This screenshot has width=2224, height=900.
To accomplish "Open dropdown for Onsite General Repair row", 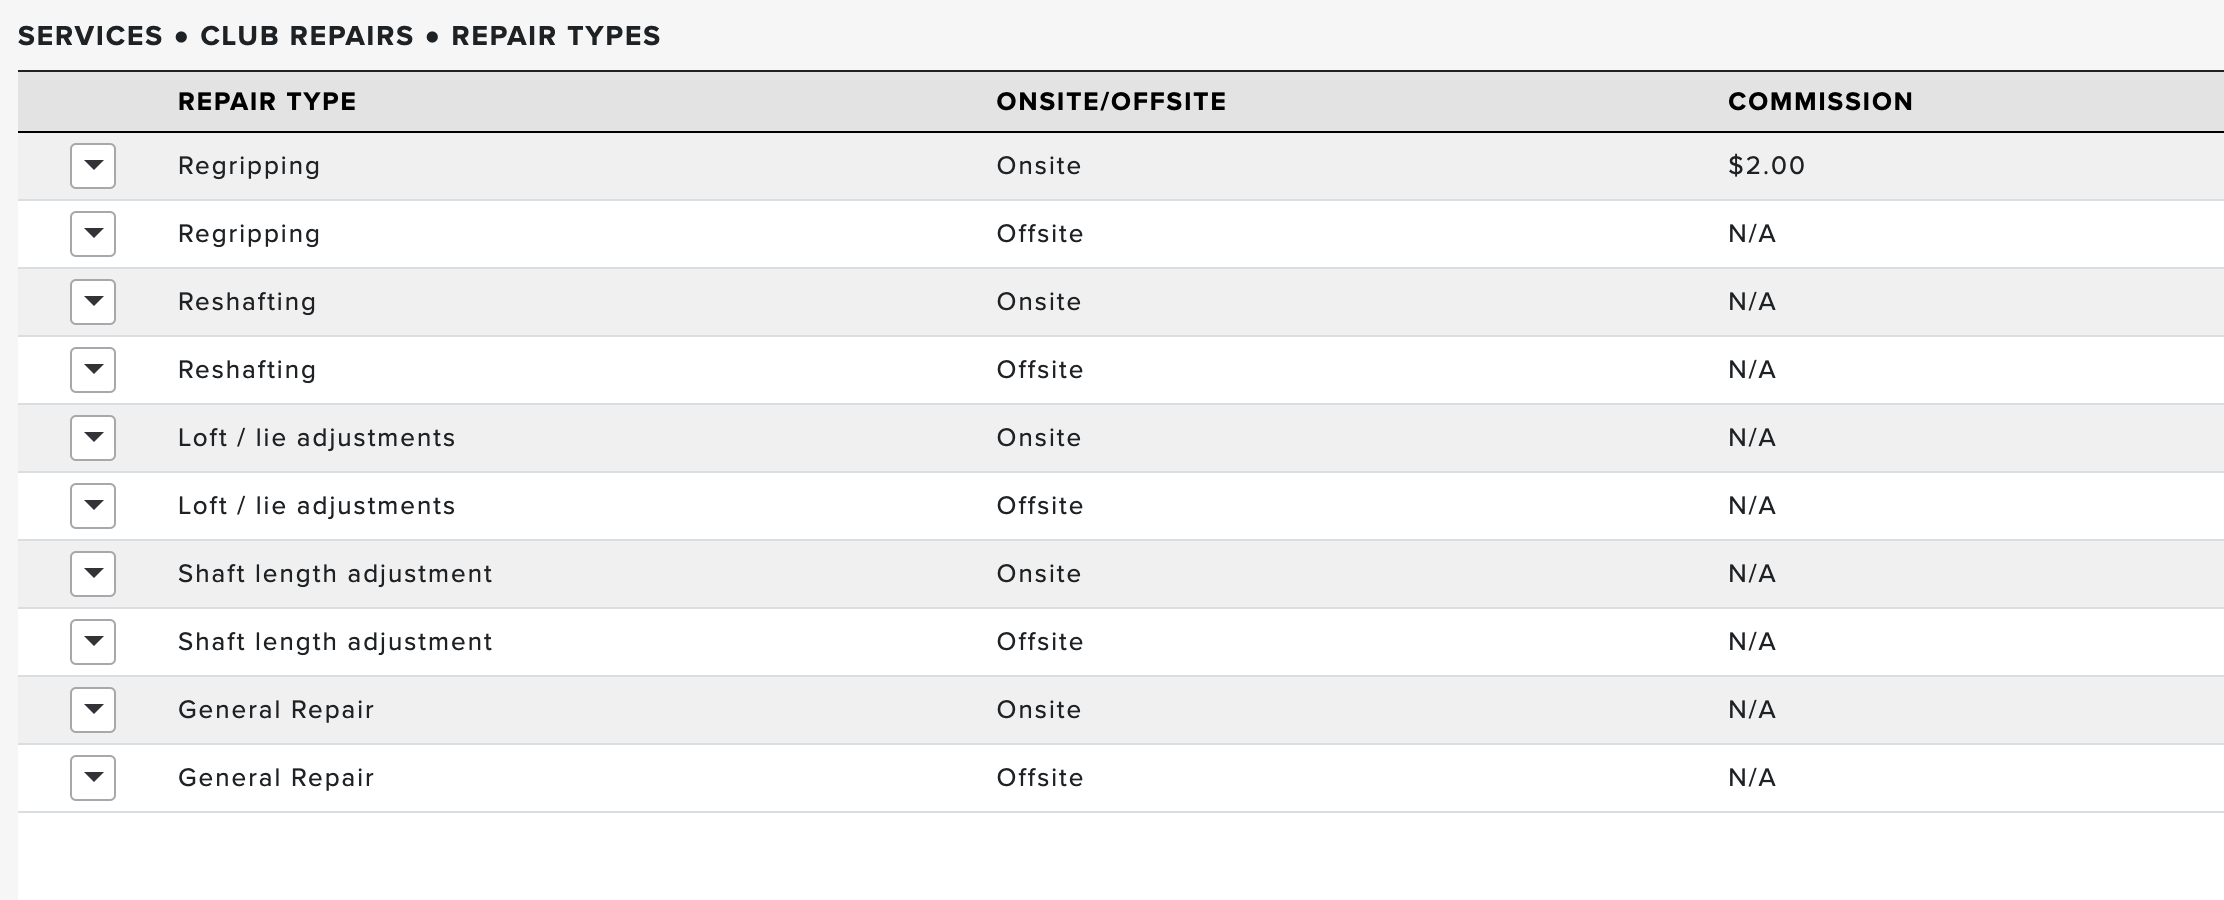I will coord(93,710).
